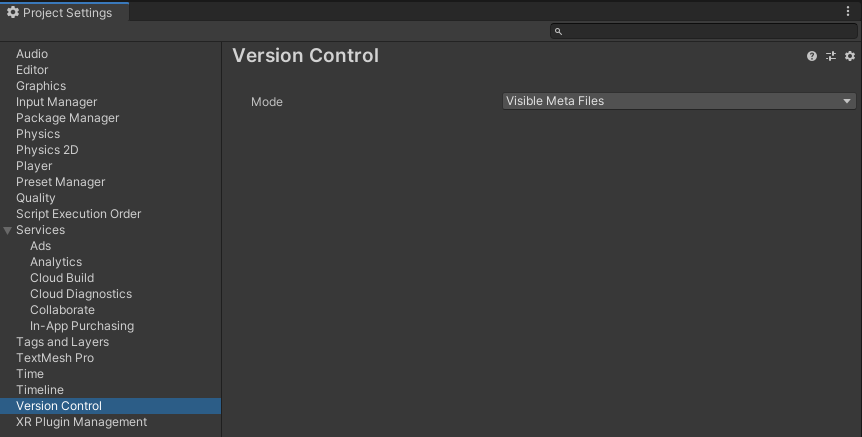Select XR Plugin Management category
862x437 pixels.
81,422
